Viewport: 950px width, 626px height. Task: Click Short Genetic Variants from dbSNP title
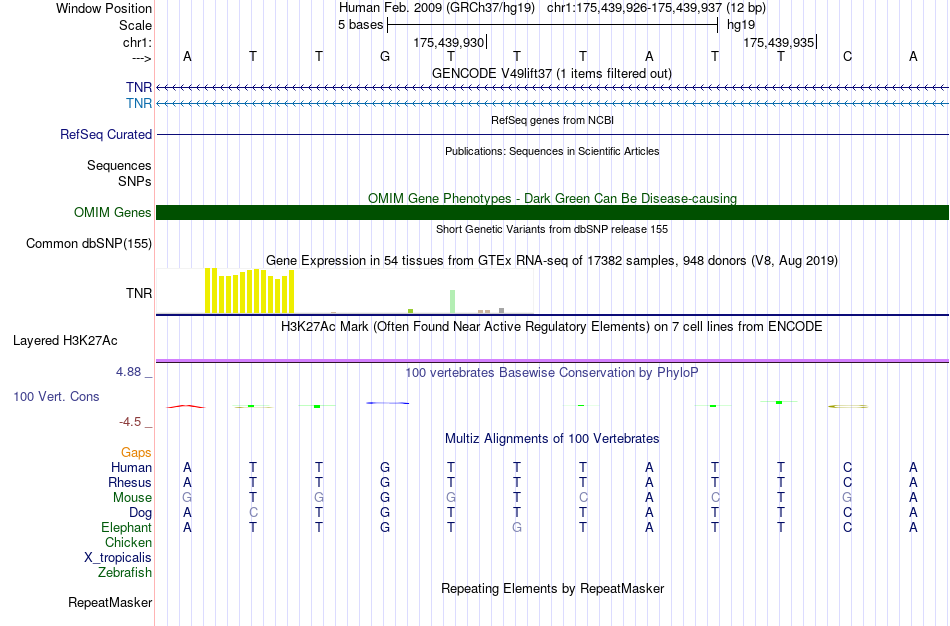[552, 229]
